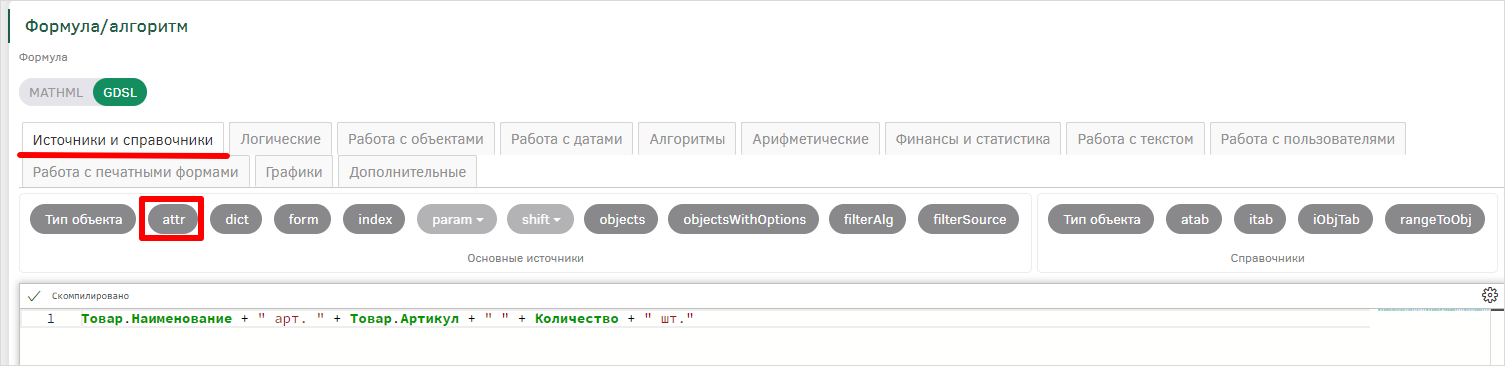Insert Тип объекта under Справочники
Viewport: 1505px width, 366px height.
click(x=1101, y=219)
